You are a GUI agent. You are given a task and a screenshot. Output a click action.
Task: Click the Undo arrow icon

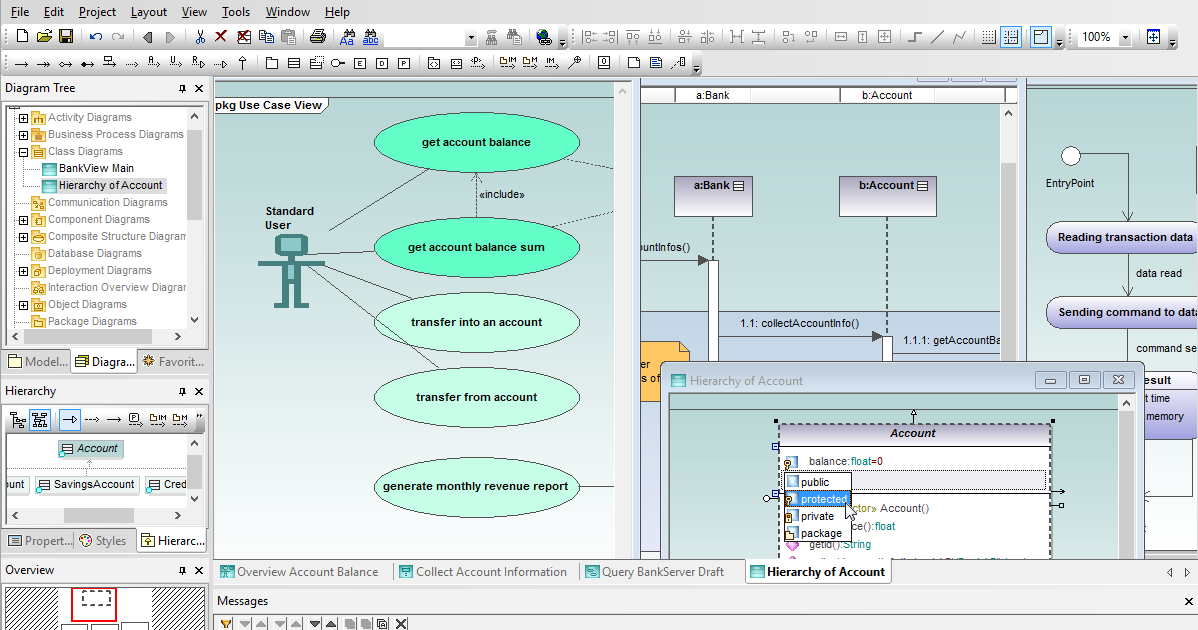pyautogui.click(x=96, y=37)
